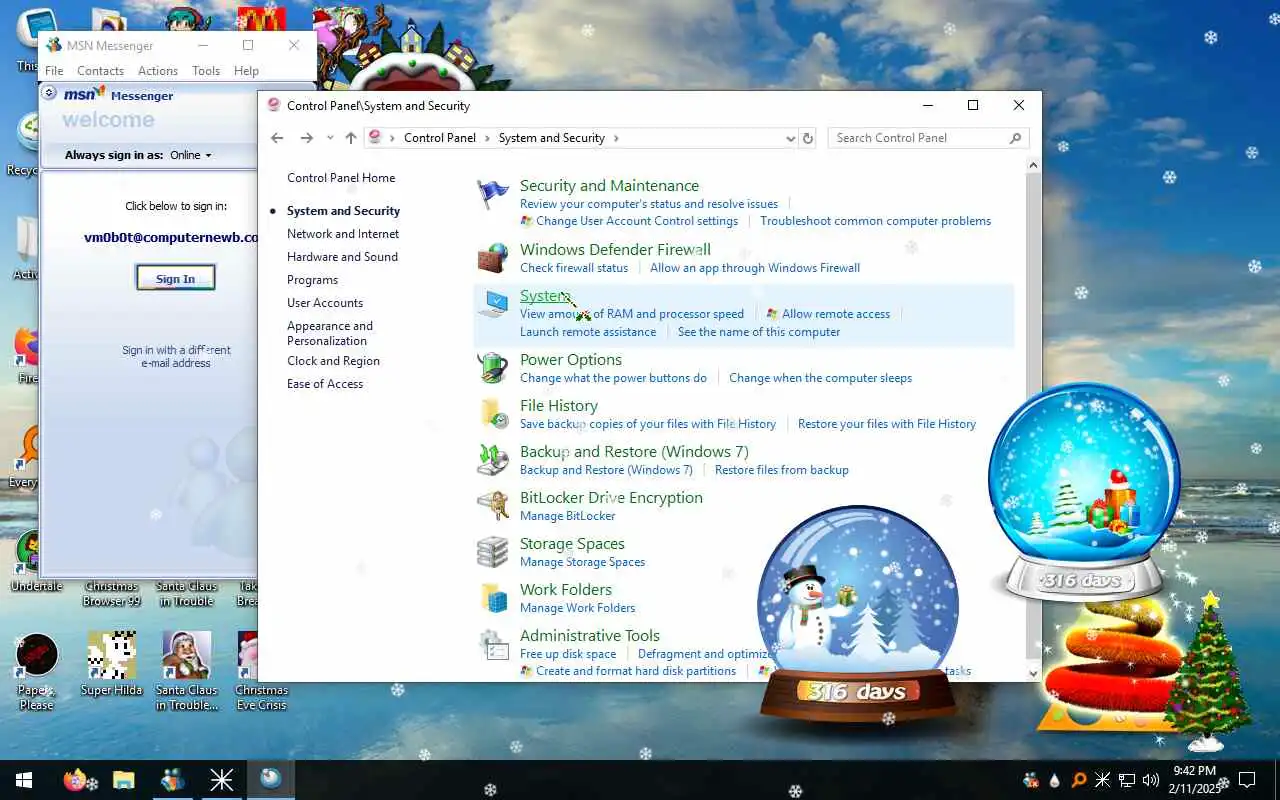Open Clock and Region category
Screen dimensions: 1280x800
tap(333, 361)
